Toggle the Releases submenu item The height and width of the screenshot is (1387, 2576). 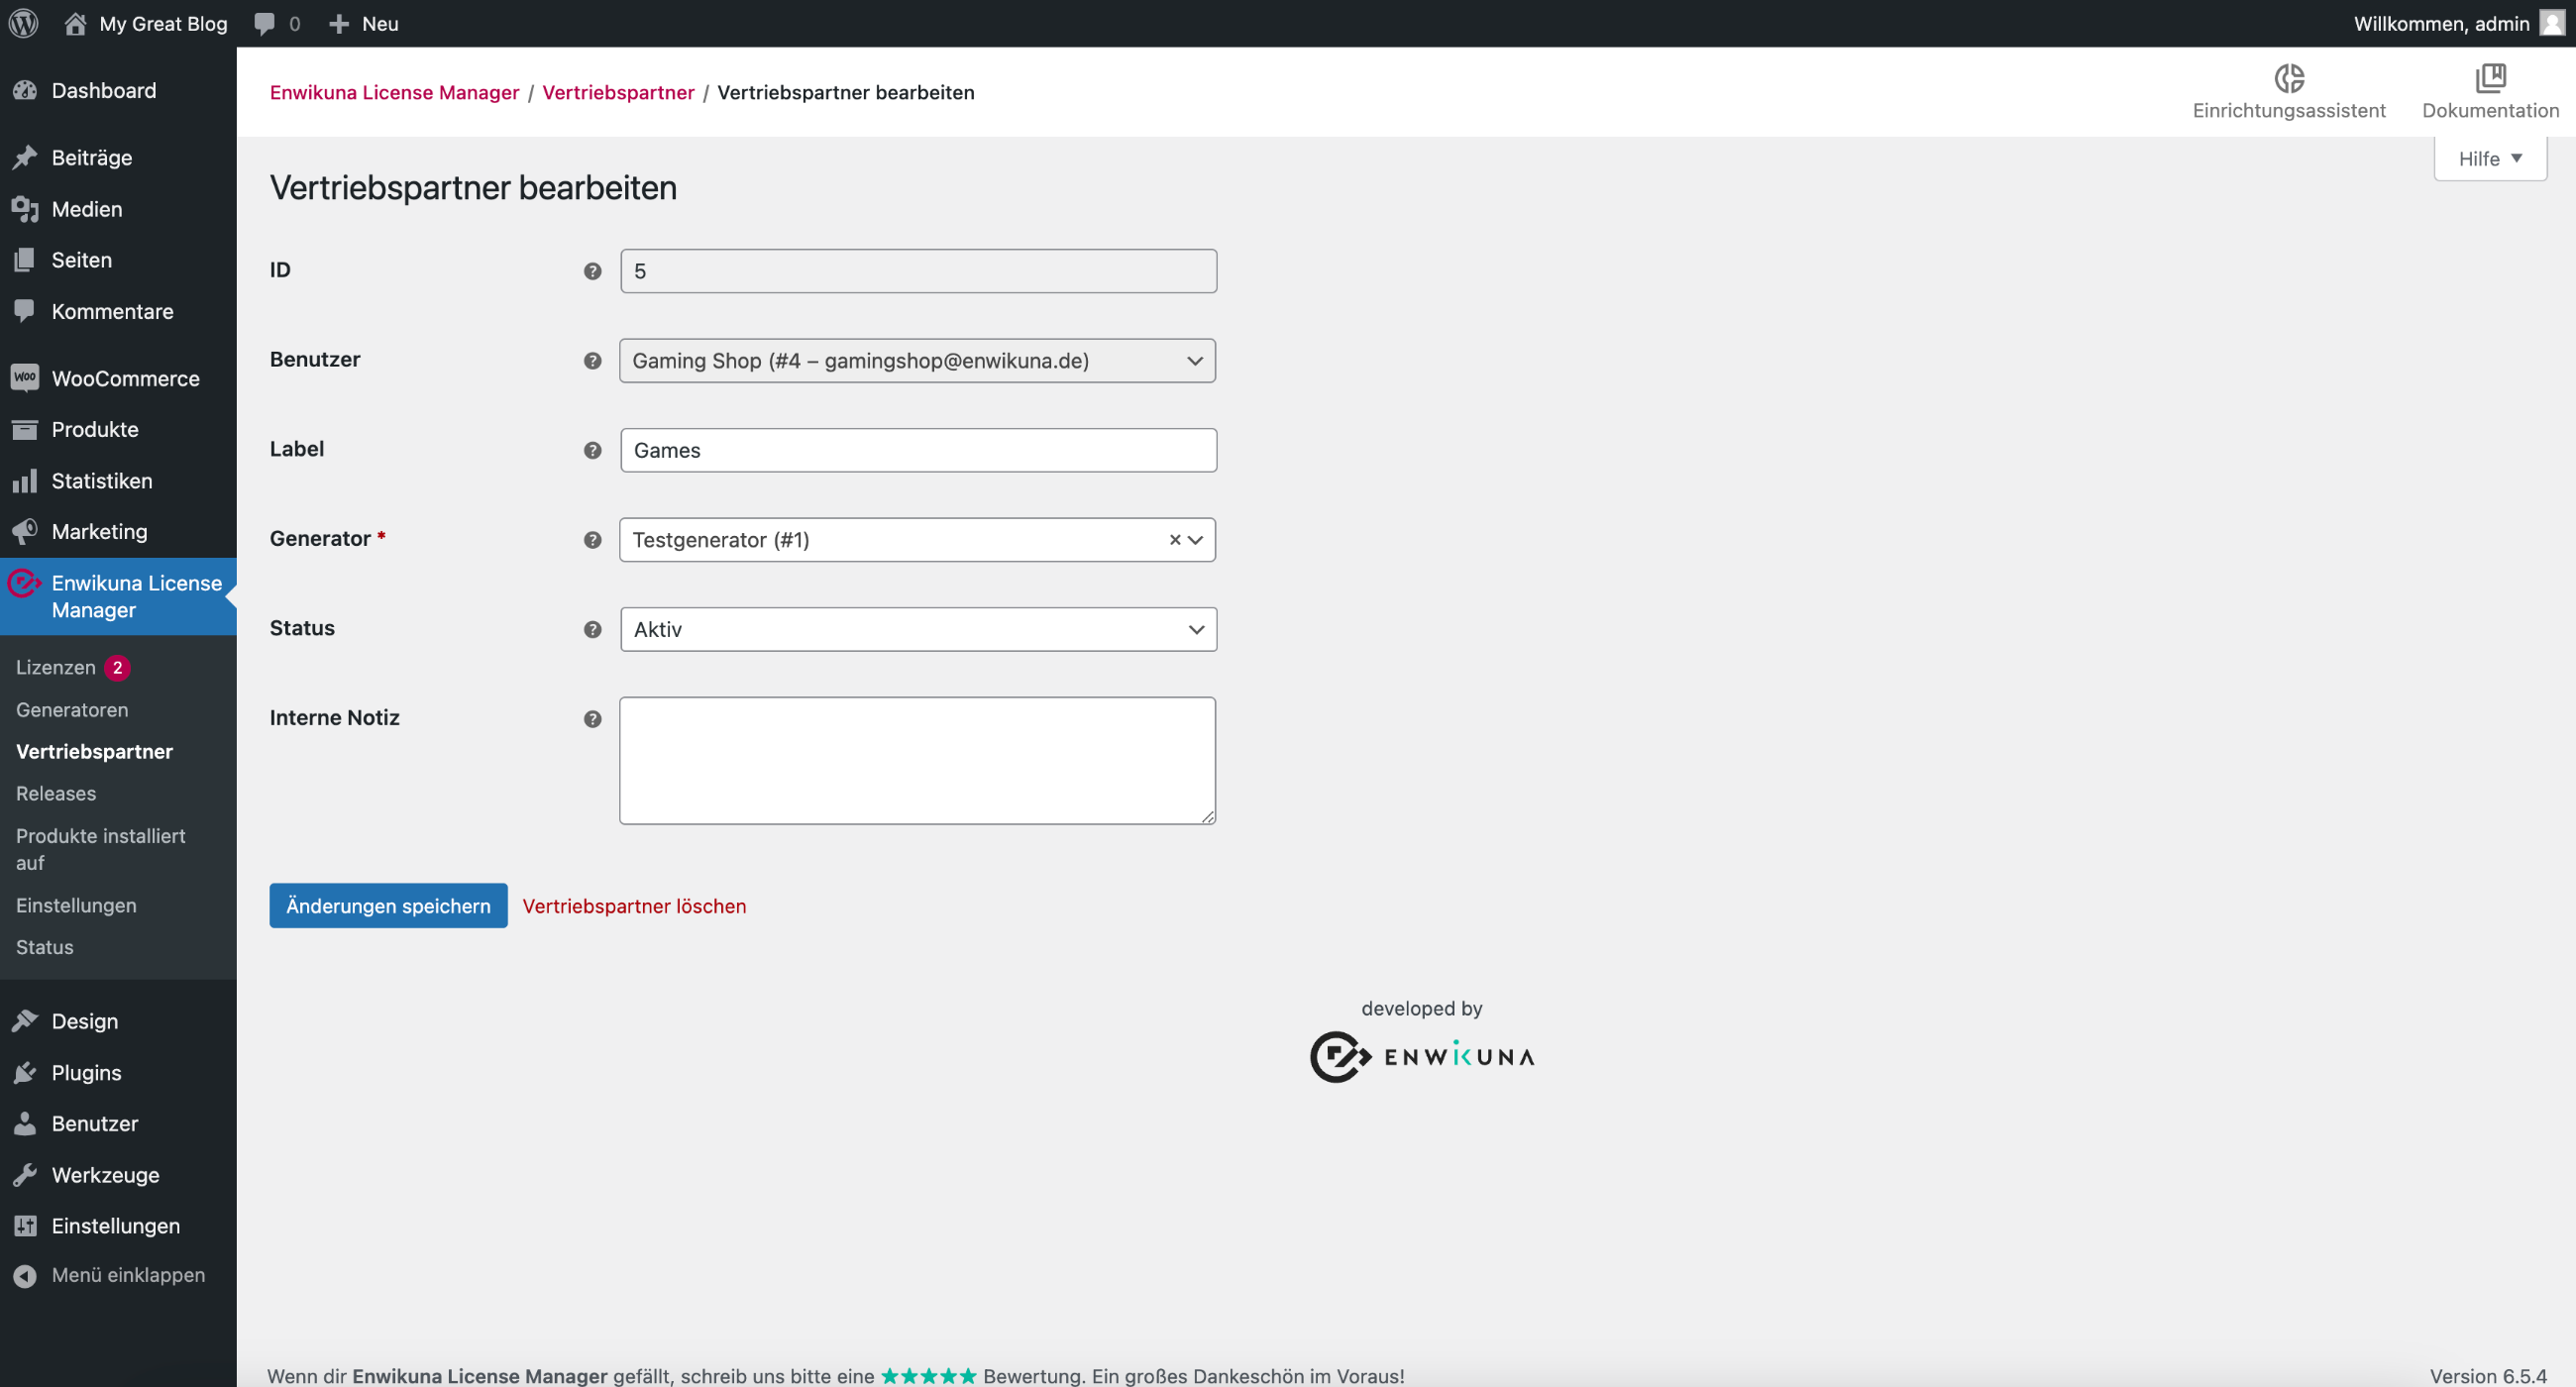point(54,793)
